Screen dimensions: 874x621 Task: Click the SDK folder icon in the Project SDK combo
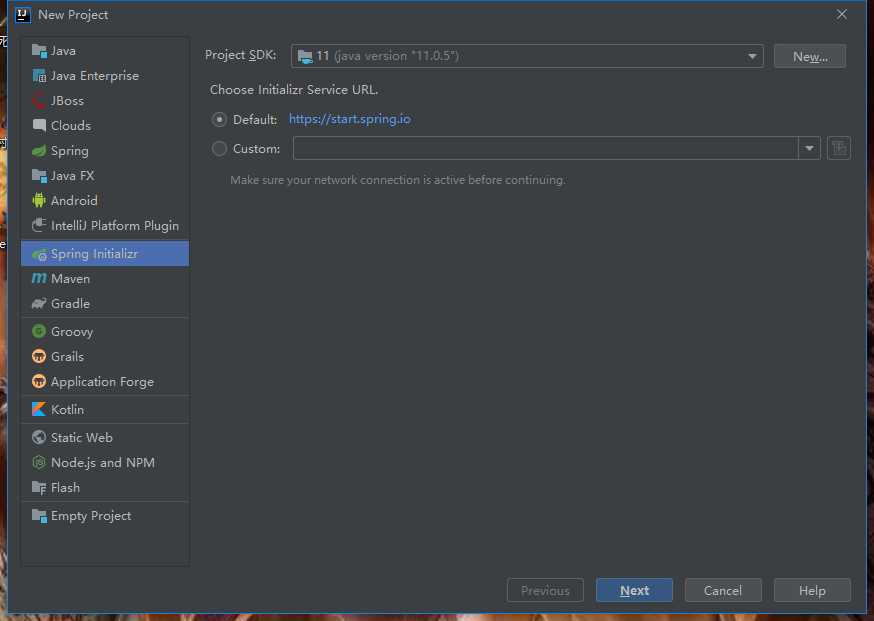tap(305, 56)
